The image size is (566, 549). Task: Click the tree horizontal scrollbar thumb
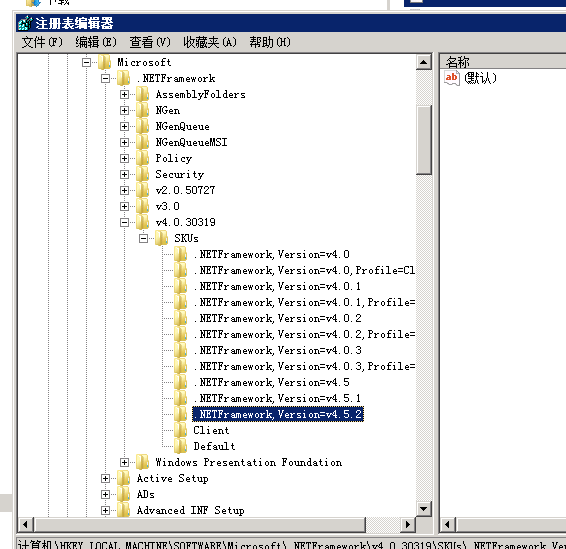point(200,524)
